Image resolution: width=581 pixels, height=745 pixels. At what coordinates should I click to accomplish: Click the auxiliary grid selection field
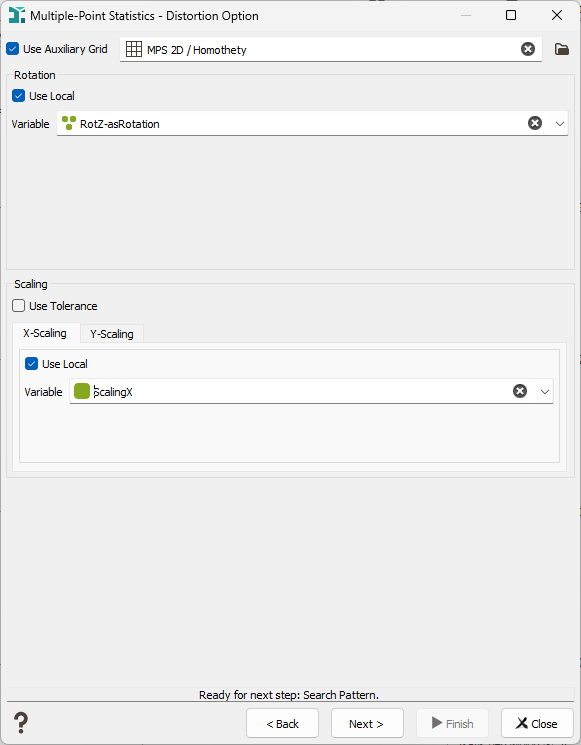point(331,49)
